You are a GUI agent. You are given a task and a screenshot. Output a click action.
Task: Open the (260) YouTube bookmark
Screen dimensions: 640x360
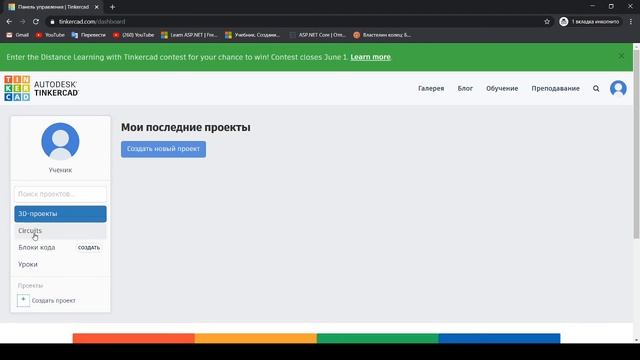pyautogui.click(x=133, y=35)
